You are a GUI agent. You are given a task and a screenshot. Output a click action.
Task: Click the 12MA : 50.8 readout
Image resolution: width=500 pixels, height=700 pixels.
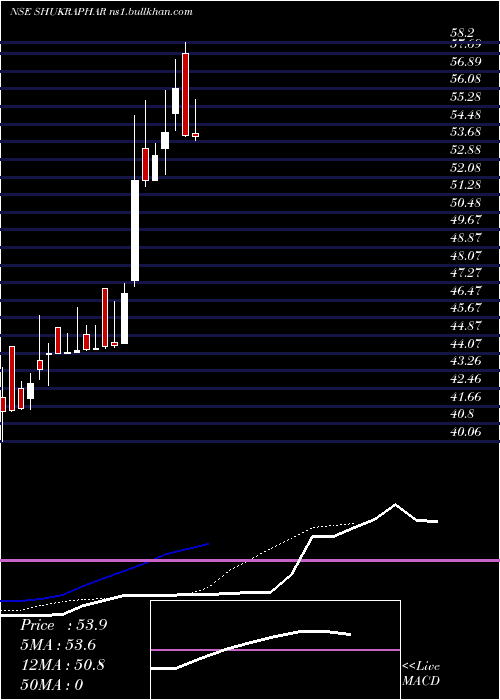pyautogui.click(x=62, y=665)
